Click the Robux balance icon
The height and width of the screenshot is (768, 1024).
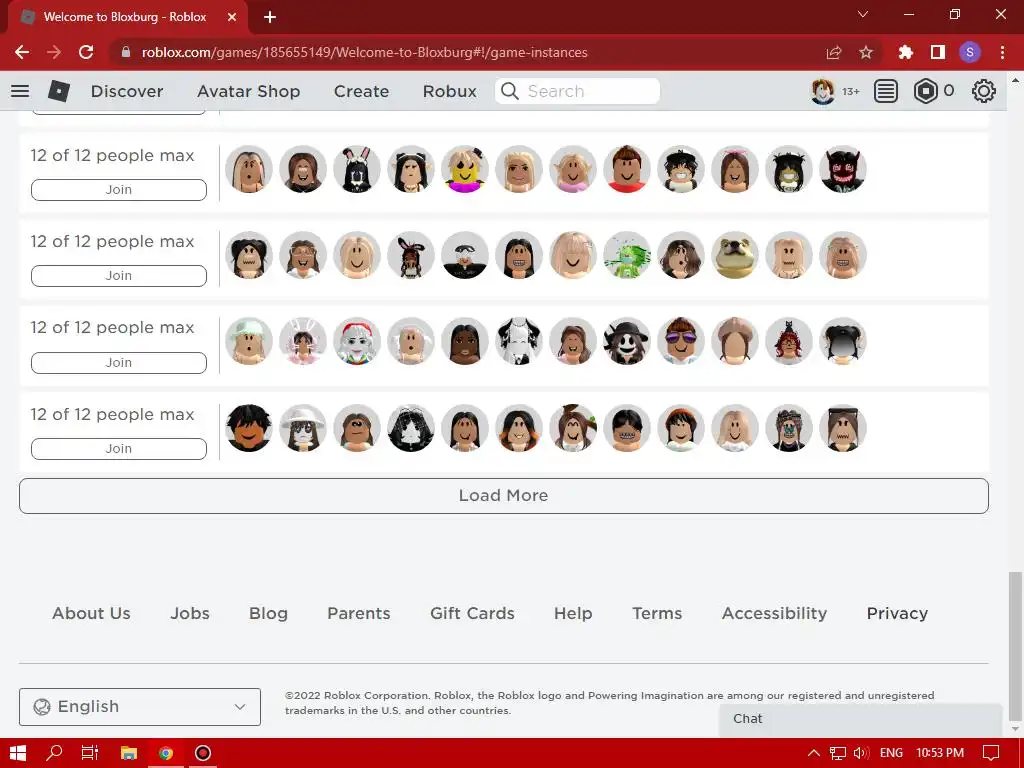coord(925,91)
